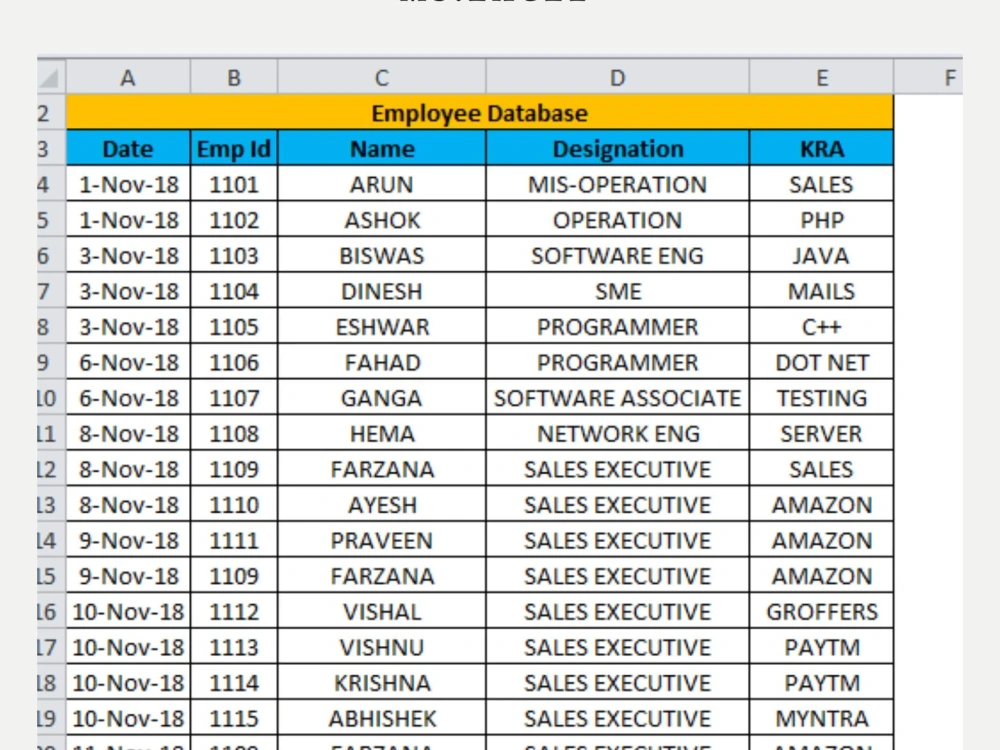Click the cell containing KRISHNA
The height and width of the screenshot is (750, 1000).
[x=382, y=683]
